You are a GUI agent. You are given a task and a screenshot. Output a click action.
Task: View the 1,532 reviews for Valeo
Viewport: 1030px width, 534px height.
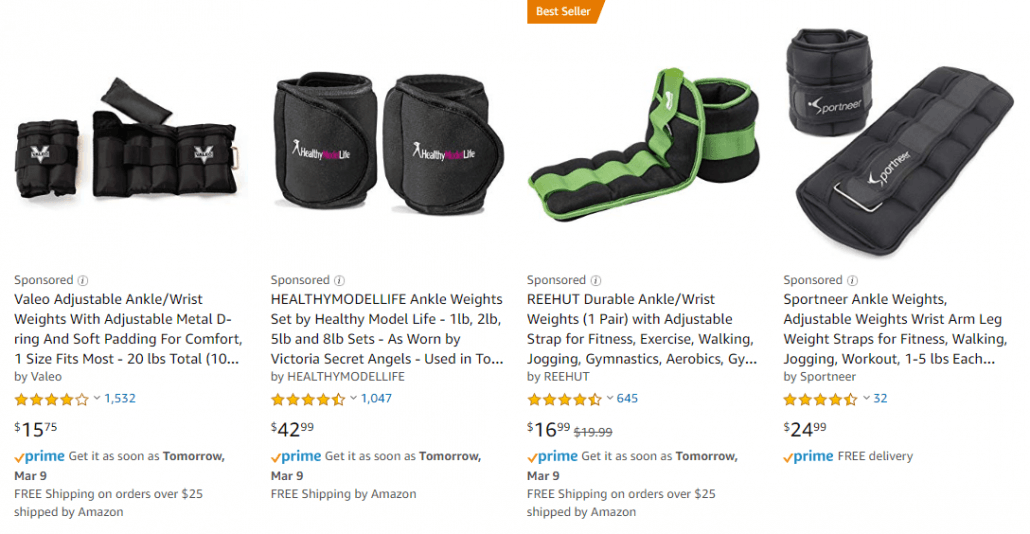[x=120, y=399]
